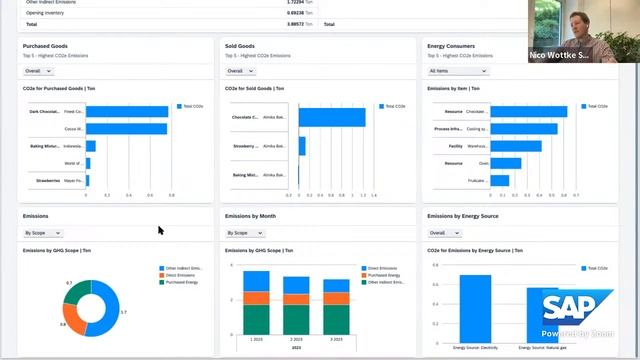
Task: Open the Overall dropdown under Purchased Goods
Action: click(x=38, y=71)
